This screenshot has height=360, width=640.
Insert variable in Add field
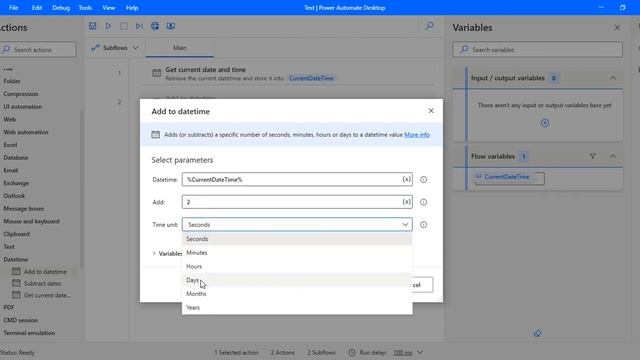tap(407, 202)
